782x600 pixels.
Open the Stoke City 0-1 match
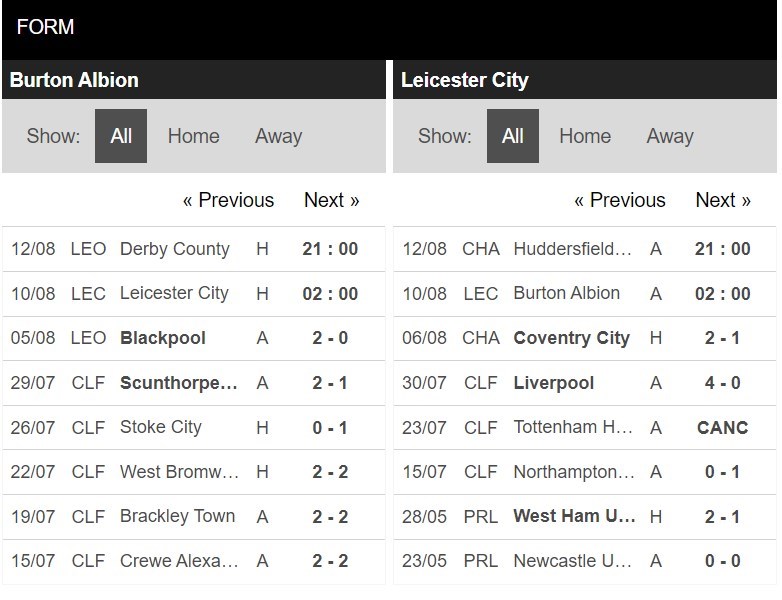pyautogui.click(x=194, y=427)
